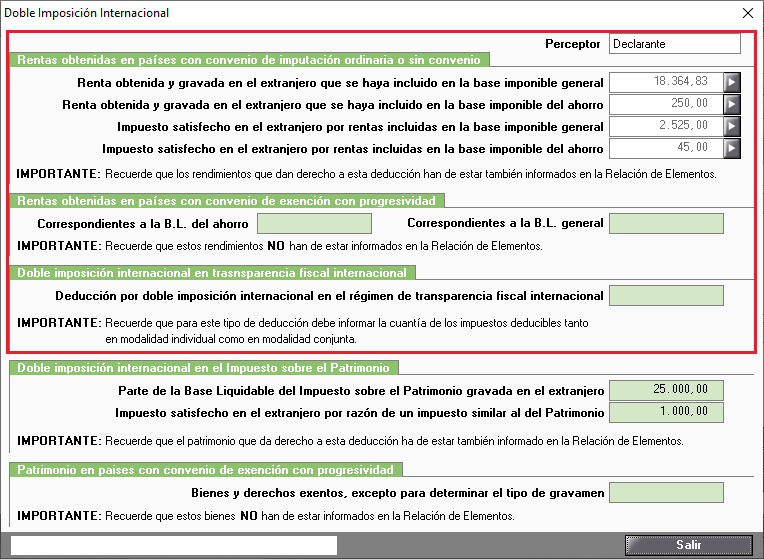Click the white status box at bottom left
The width and height of the screenshot is (764, 559).
174,545
